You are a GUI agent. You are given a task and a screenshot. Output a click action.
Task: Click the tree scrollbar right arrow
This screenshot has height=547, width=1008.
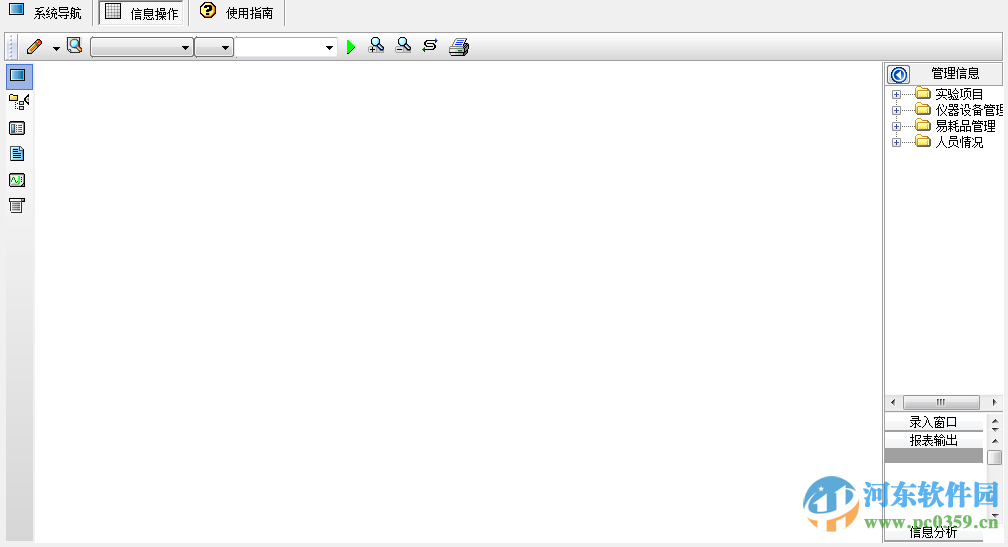coord(994,402)
